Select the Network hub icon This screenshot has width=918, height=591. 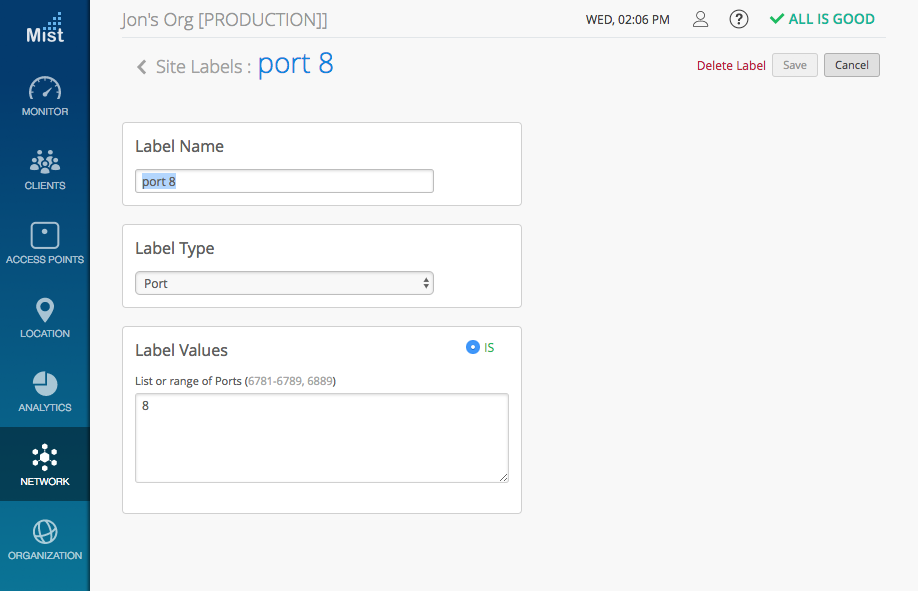pyautogui.click(x=45, y=458)
